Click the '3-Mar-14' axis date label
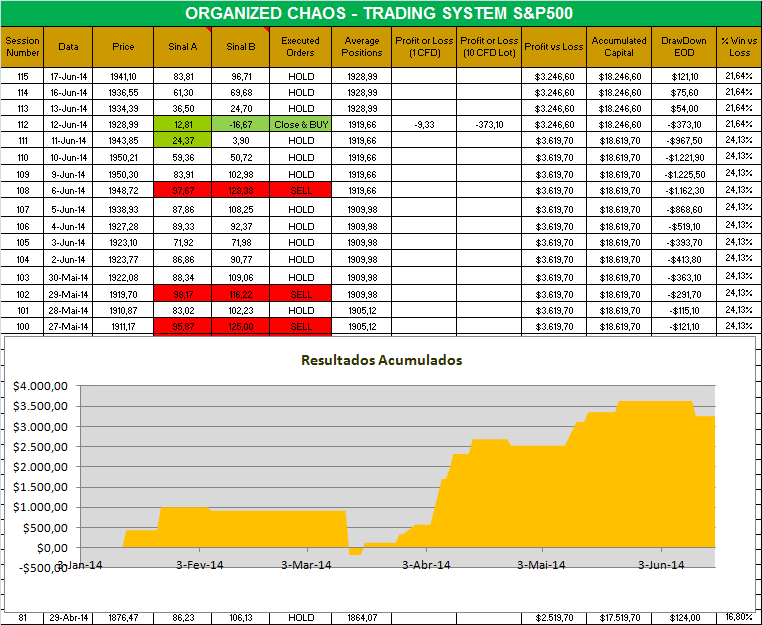762x625 pixels. click(x=306, y=565)
